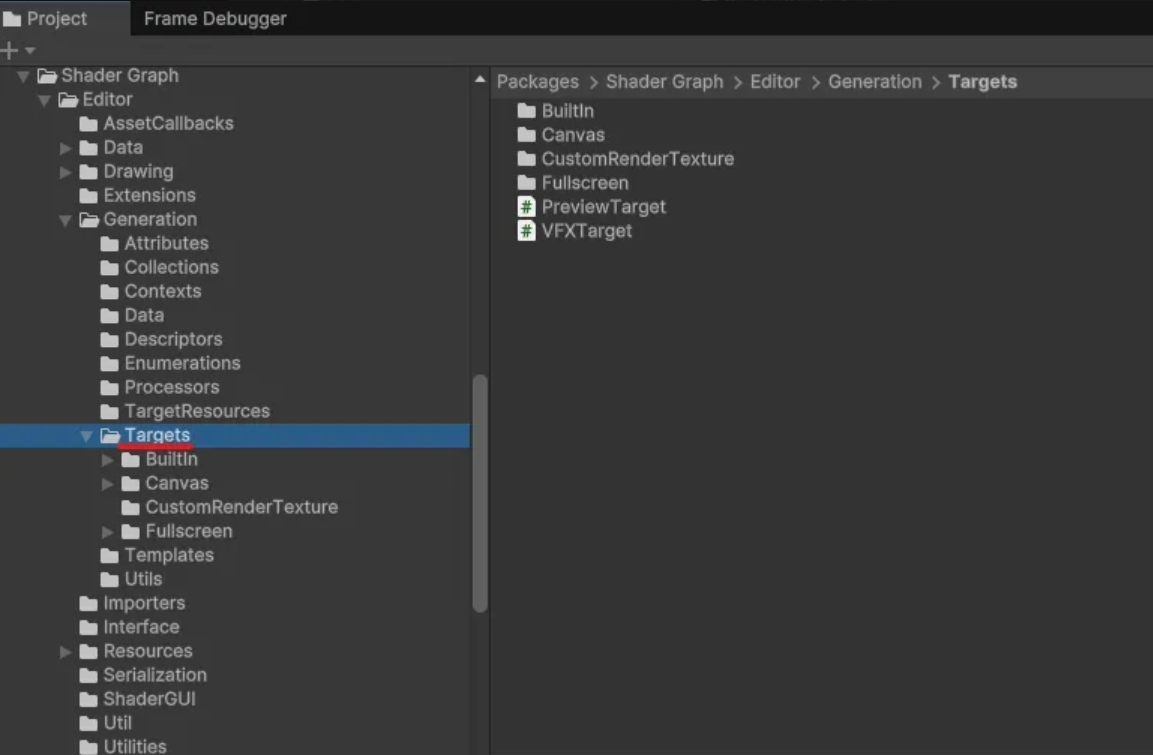Select the Drawing folder label
This screenshot has height=755, width=1153.
[x=138, y=172]
